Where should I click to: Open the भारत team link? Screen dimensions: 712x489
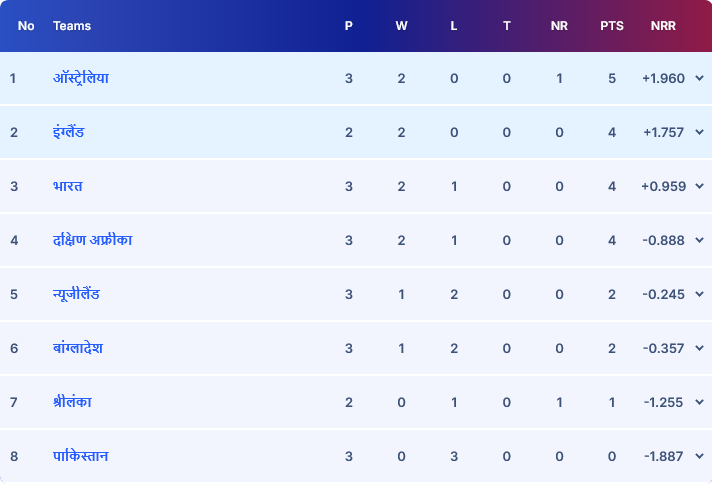[x=68, y=186]
